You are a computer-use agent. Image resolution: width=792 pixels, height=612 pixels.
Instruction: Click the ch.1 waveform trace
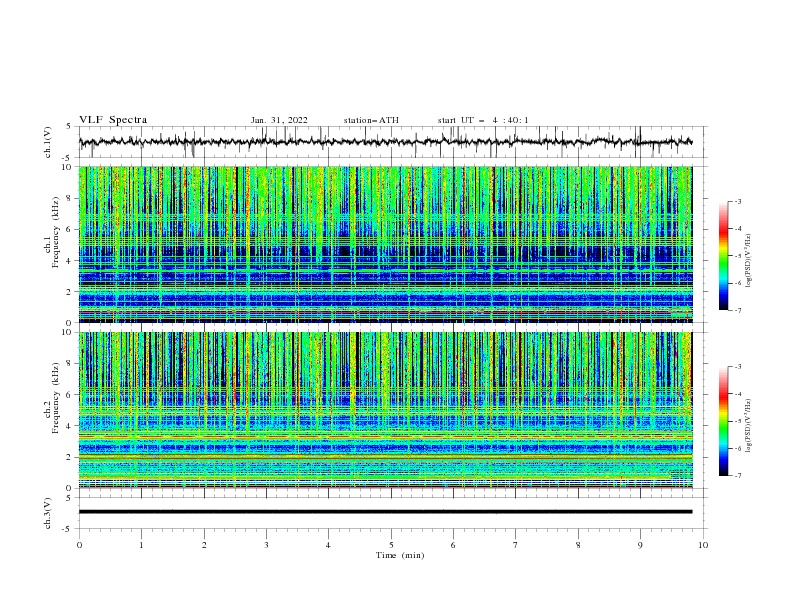point(385,142)
